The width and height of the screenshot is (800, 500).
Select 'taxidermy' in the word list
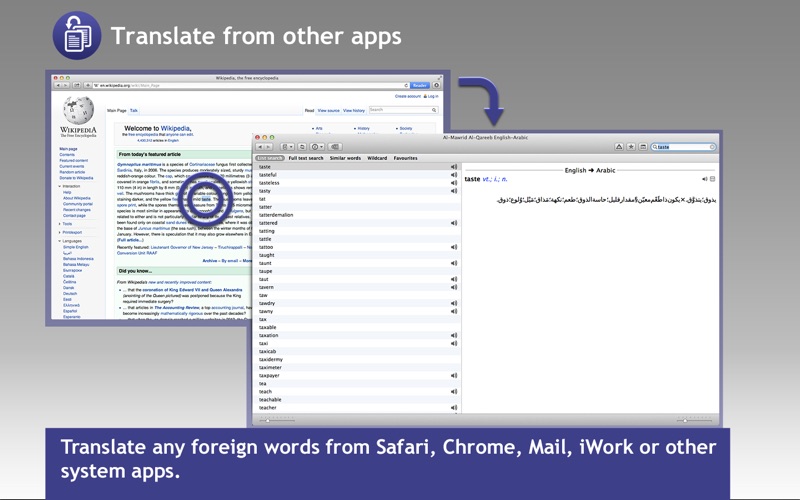click(357, 359)
